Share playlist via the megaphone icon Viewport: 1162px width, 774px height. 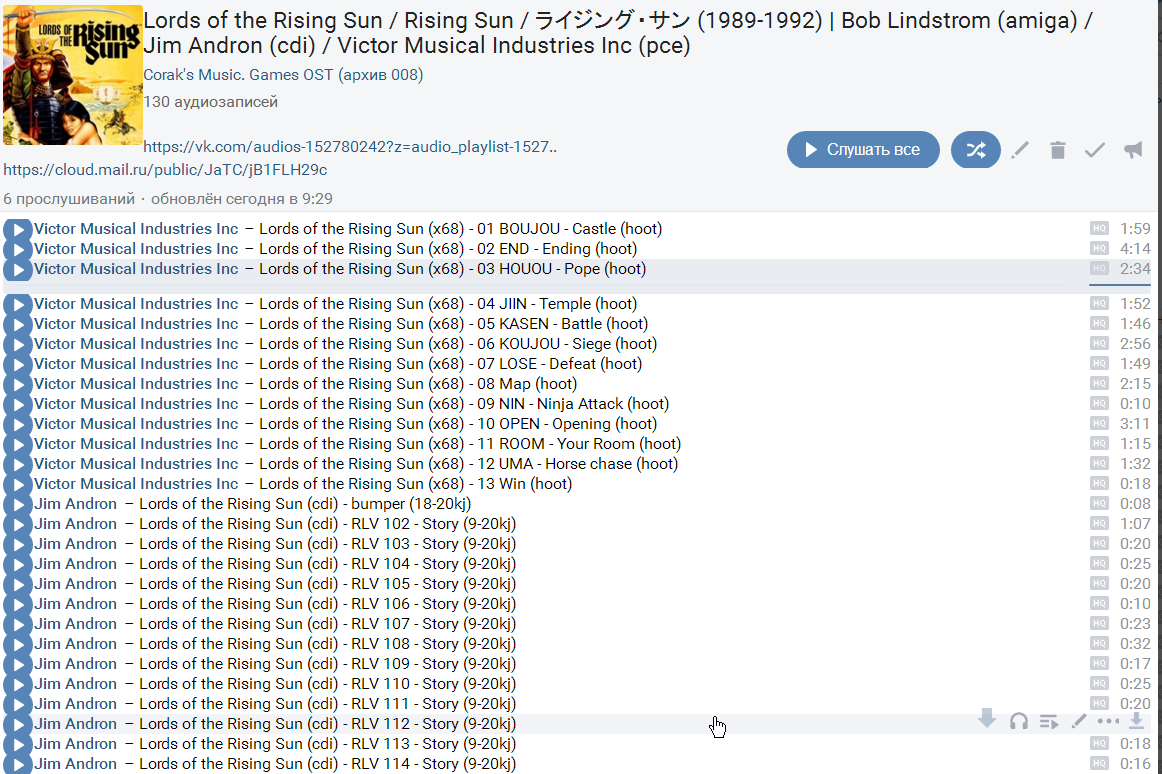tap(1132, 150)
